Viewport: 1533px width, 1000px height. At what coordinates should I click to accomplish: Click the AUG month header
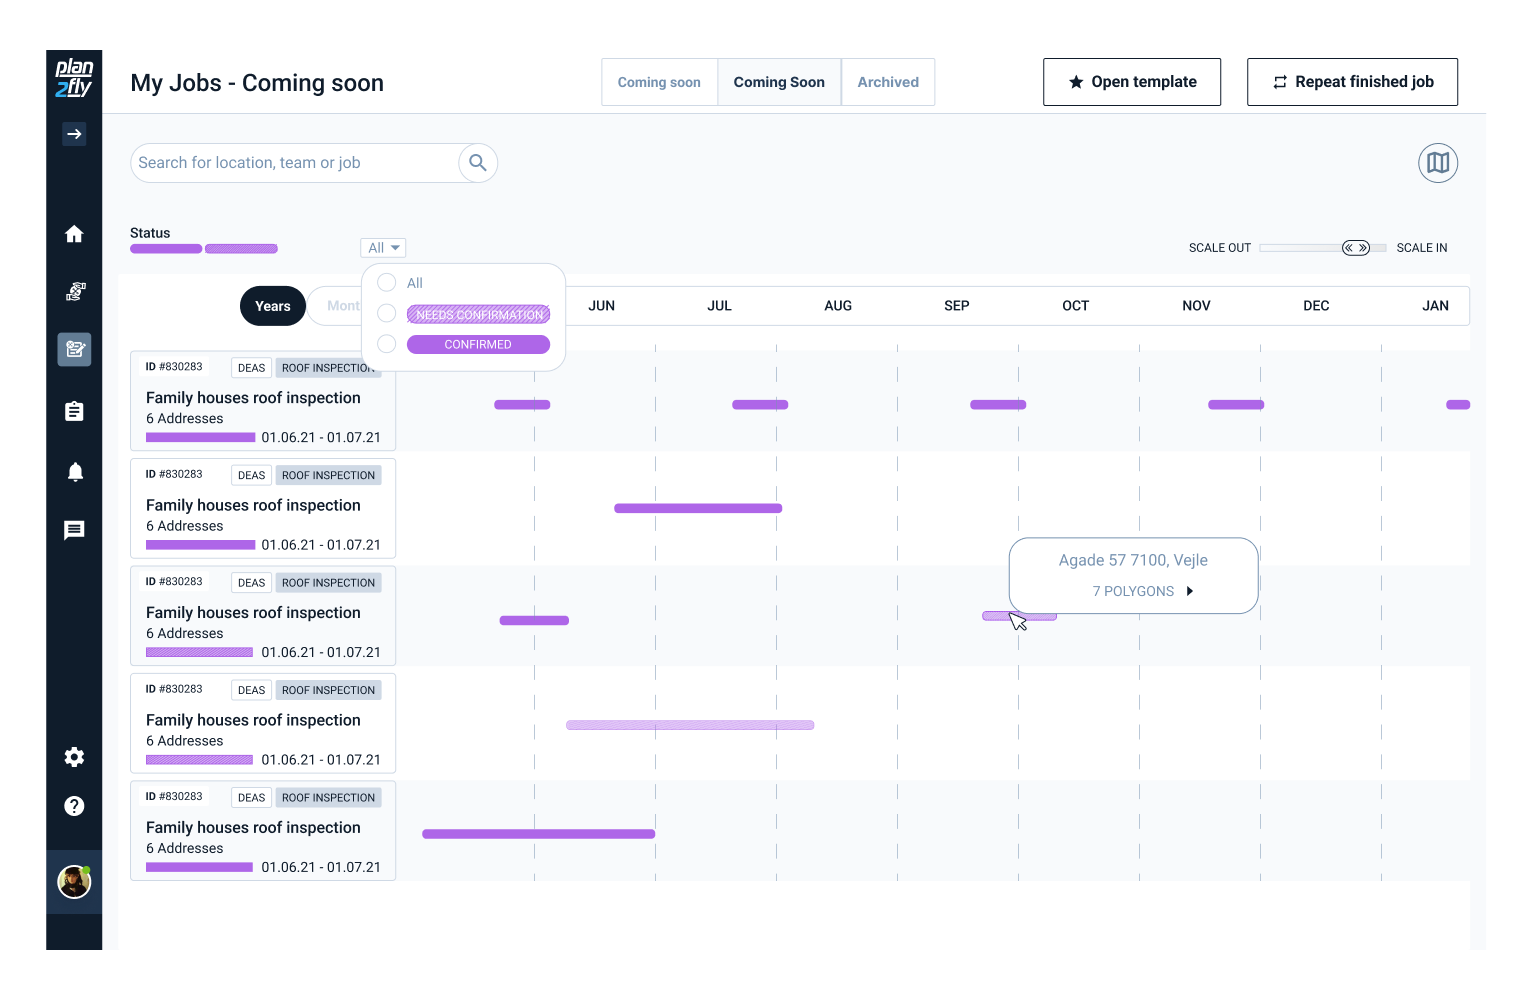coord(838,306)
